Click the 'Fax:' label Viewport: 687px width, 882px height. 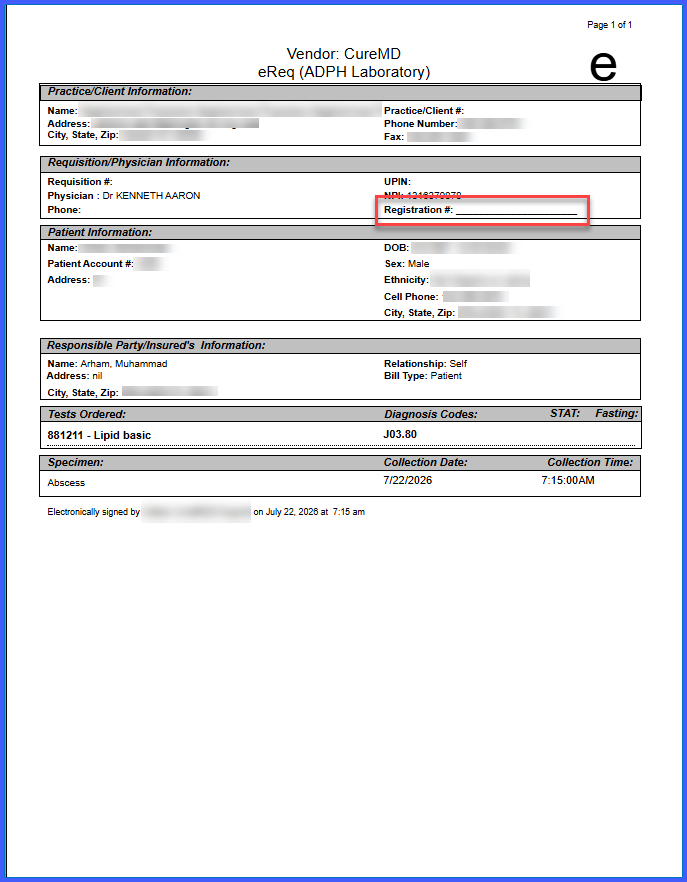coord(394,137)
